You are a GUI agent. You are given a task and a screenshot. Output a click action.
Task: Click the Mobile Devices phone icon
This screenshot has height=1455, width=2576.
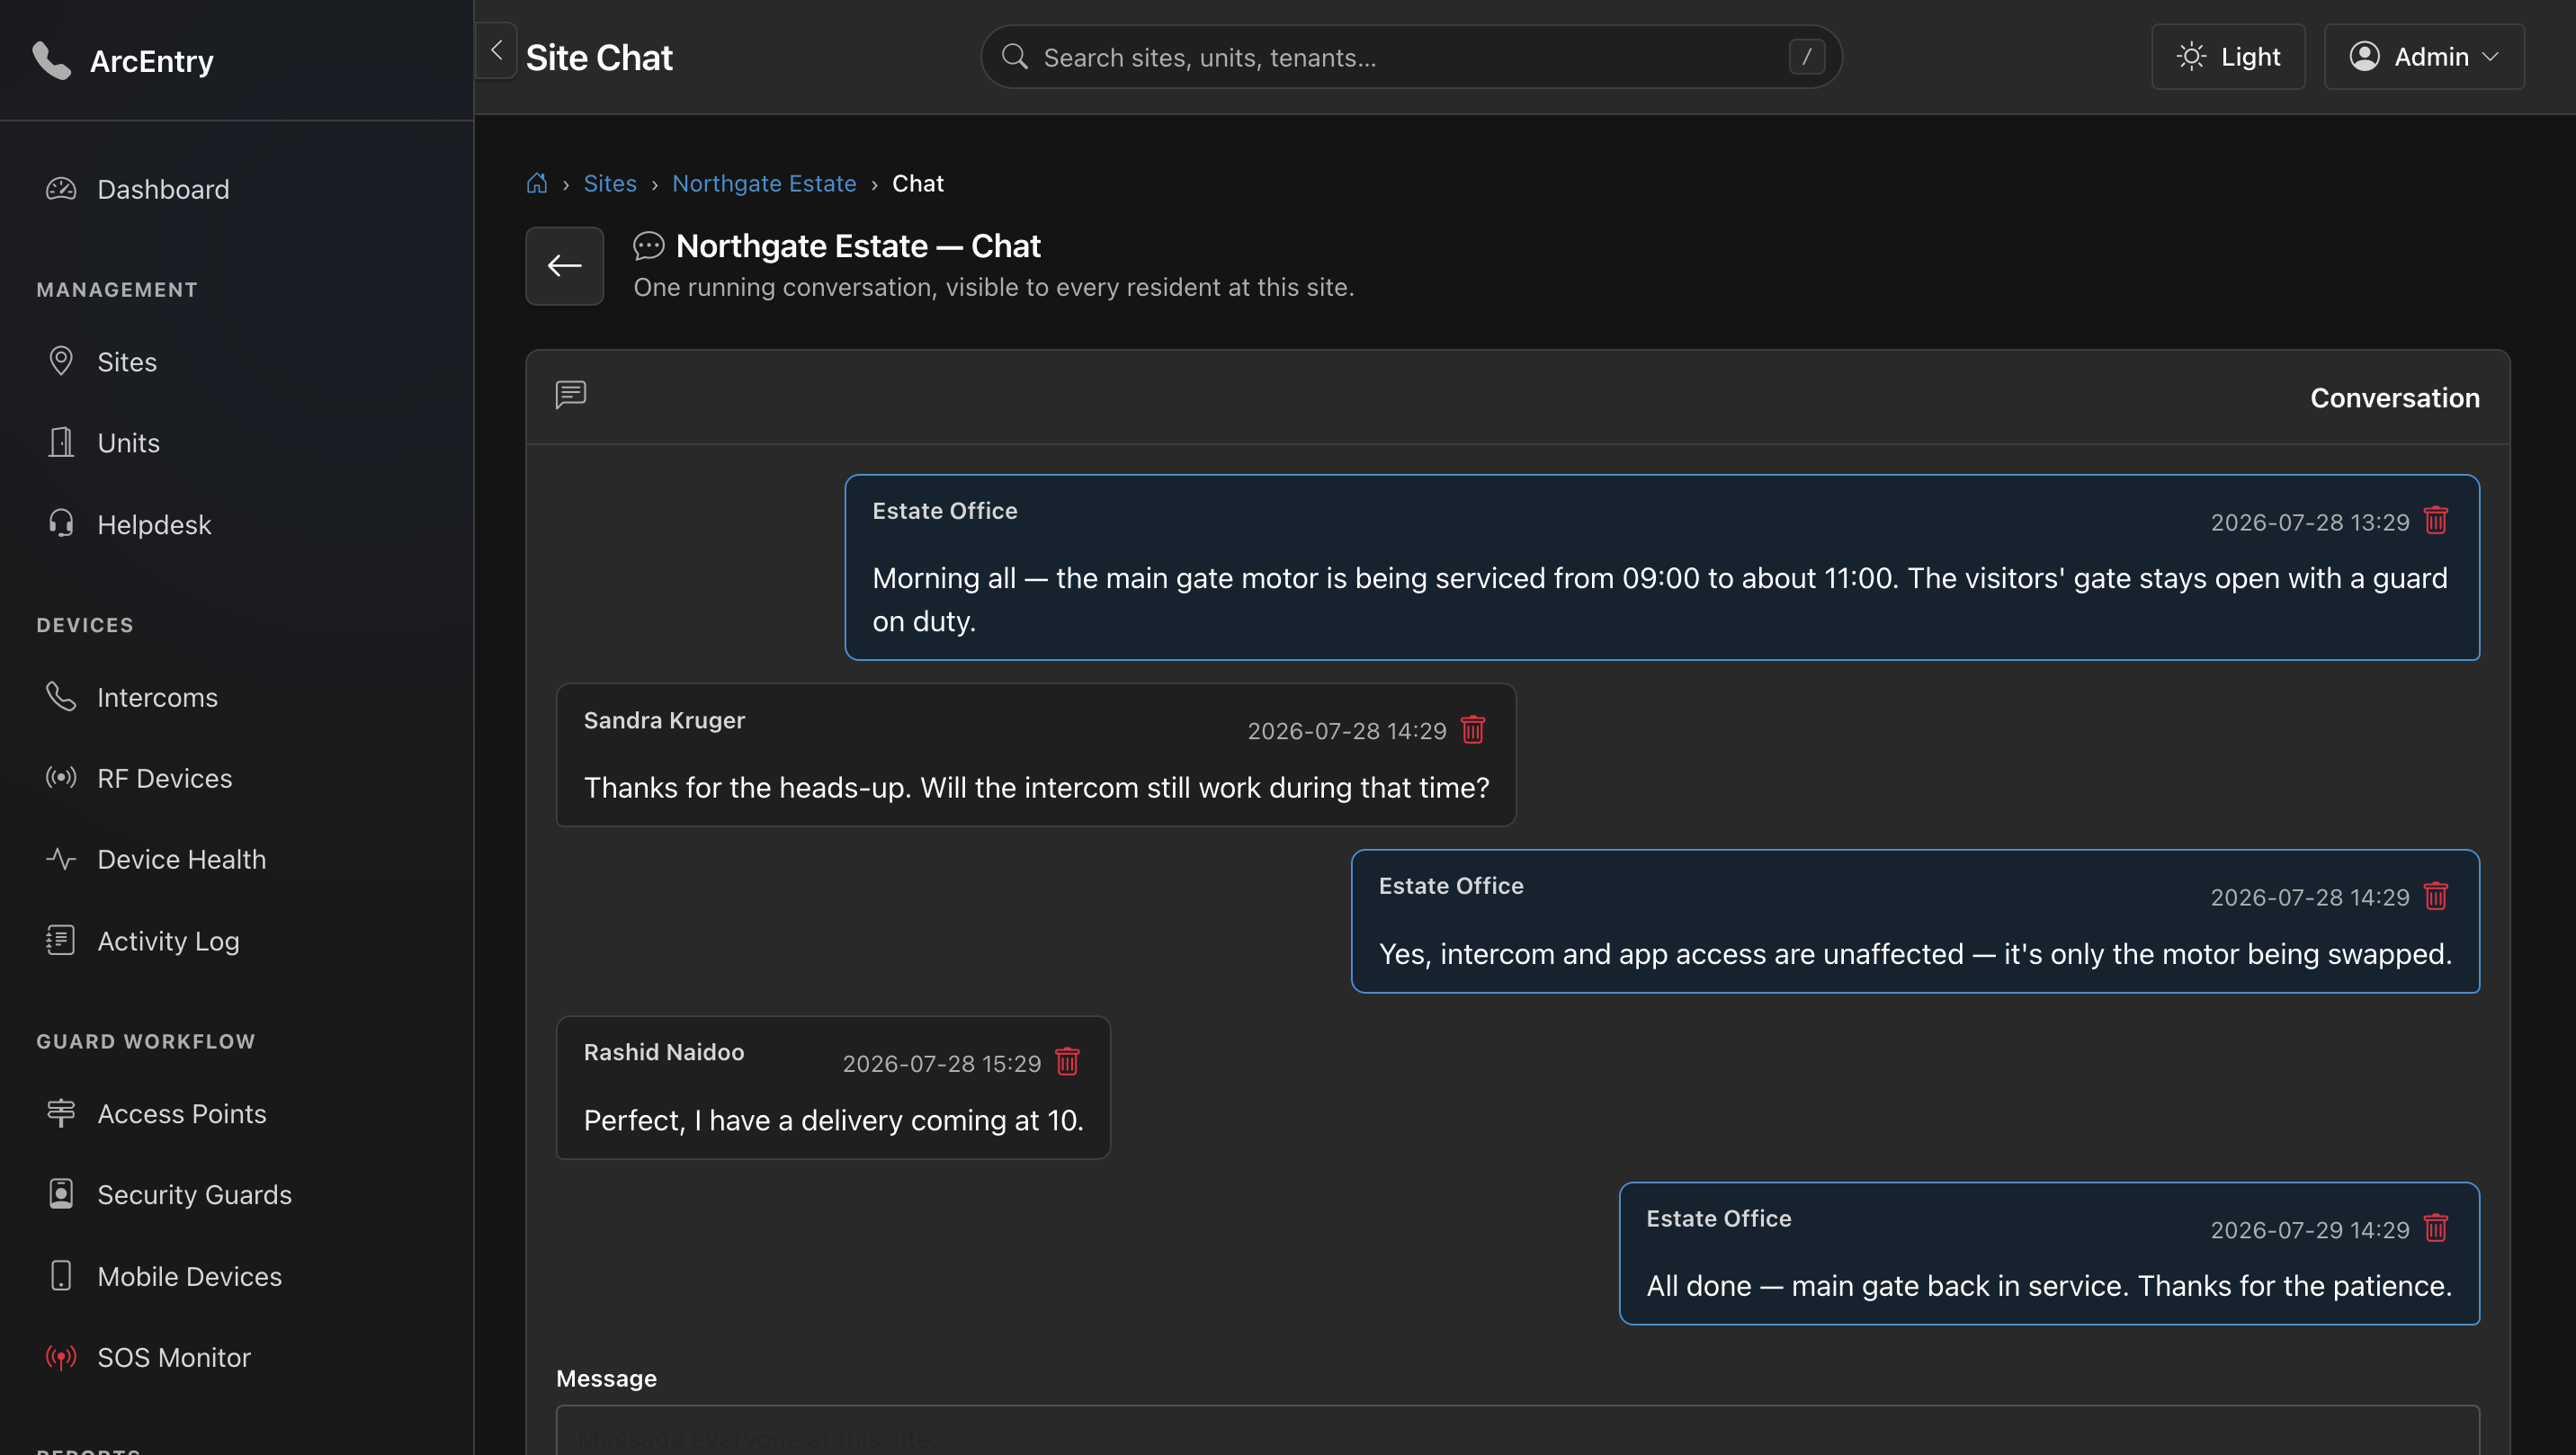[x=61, y=1276]
